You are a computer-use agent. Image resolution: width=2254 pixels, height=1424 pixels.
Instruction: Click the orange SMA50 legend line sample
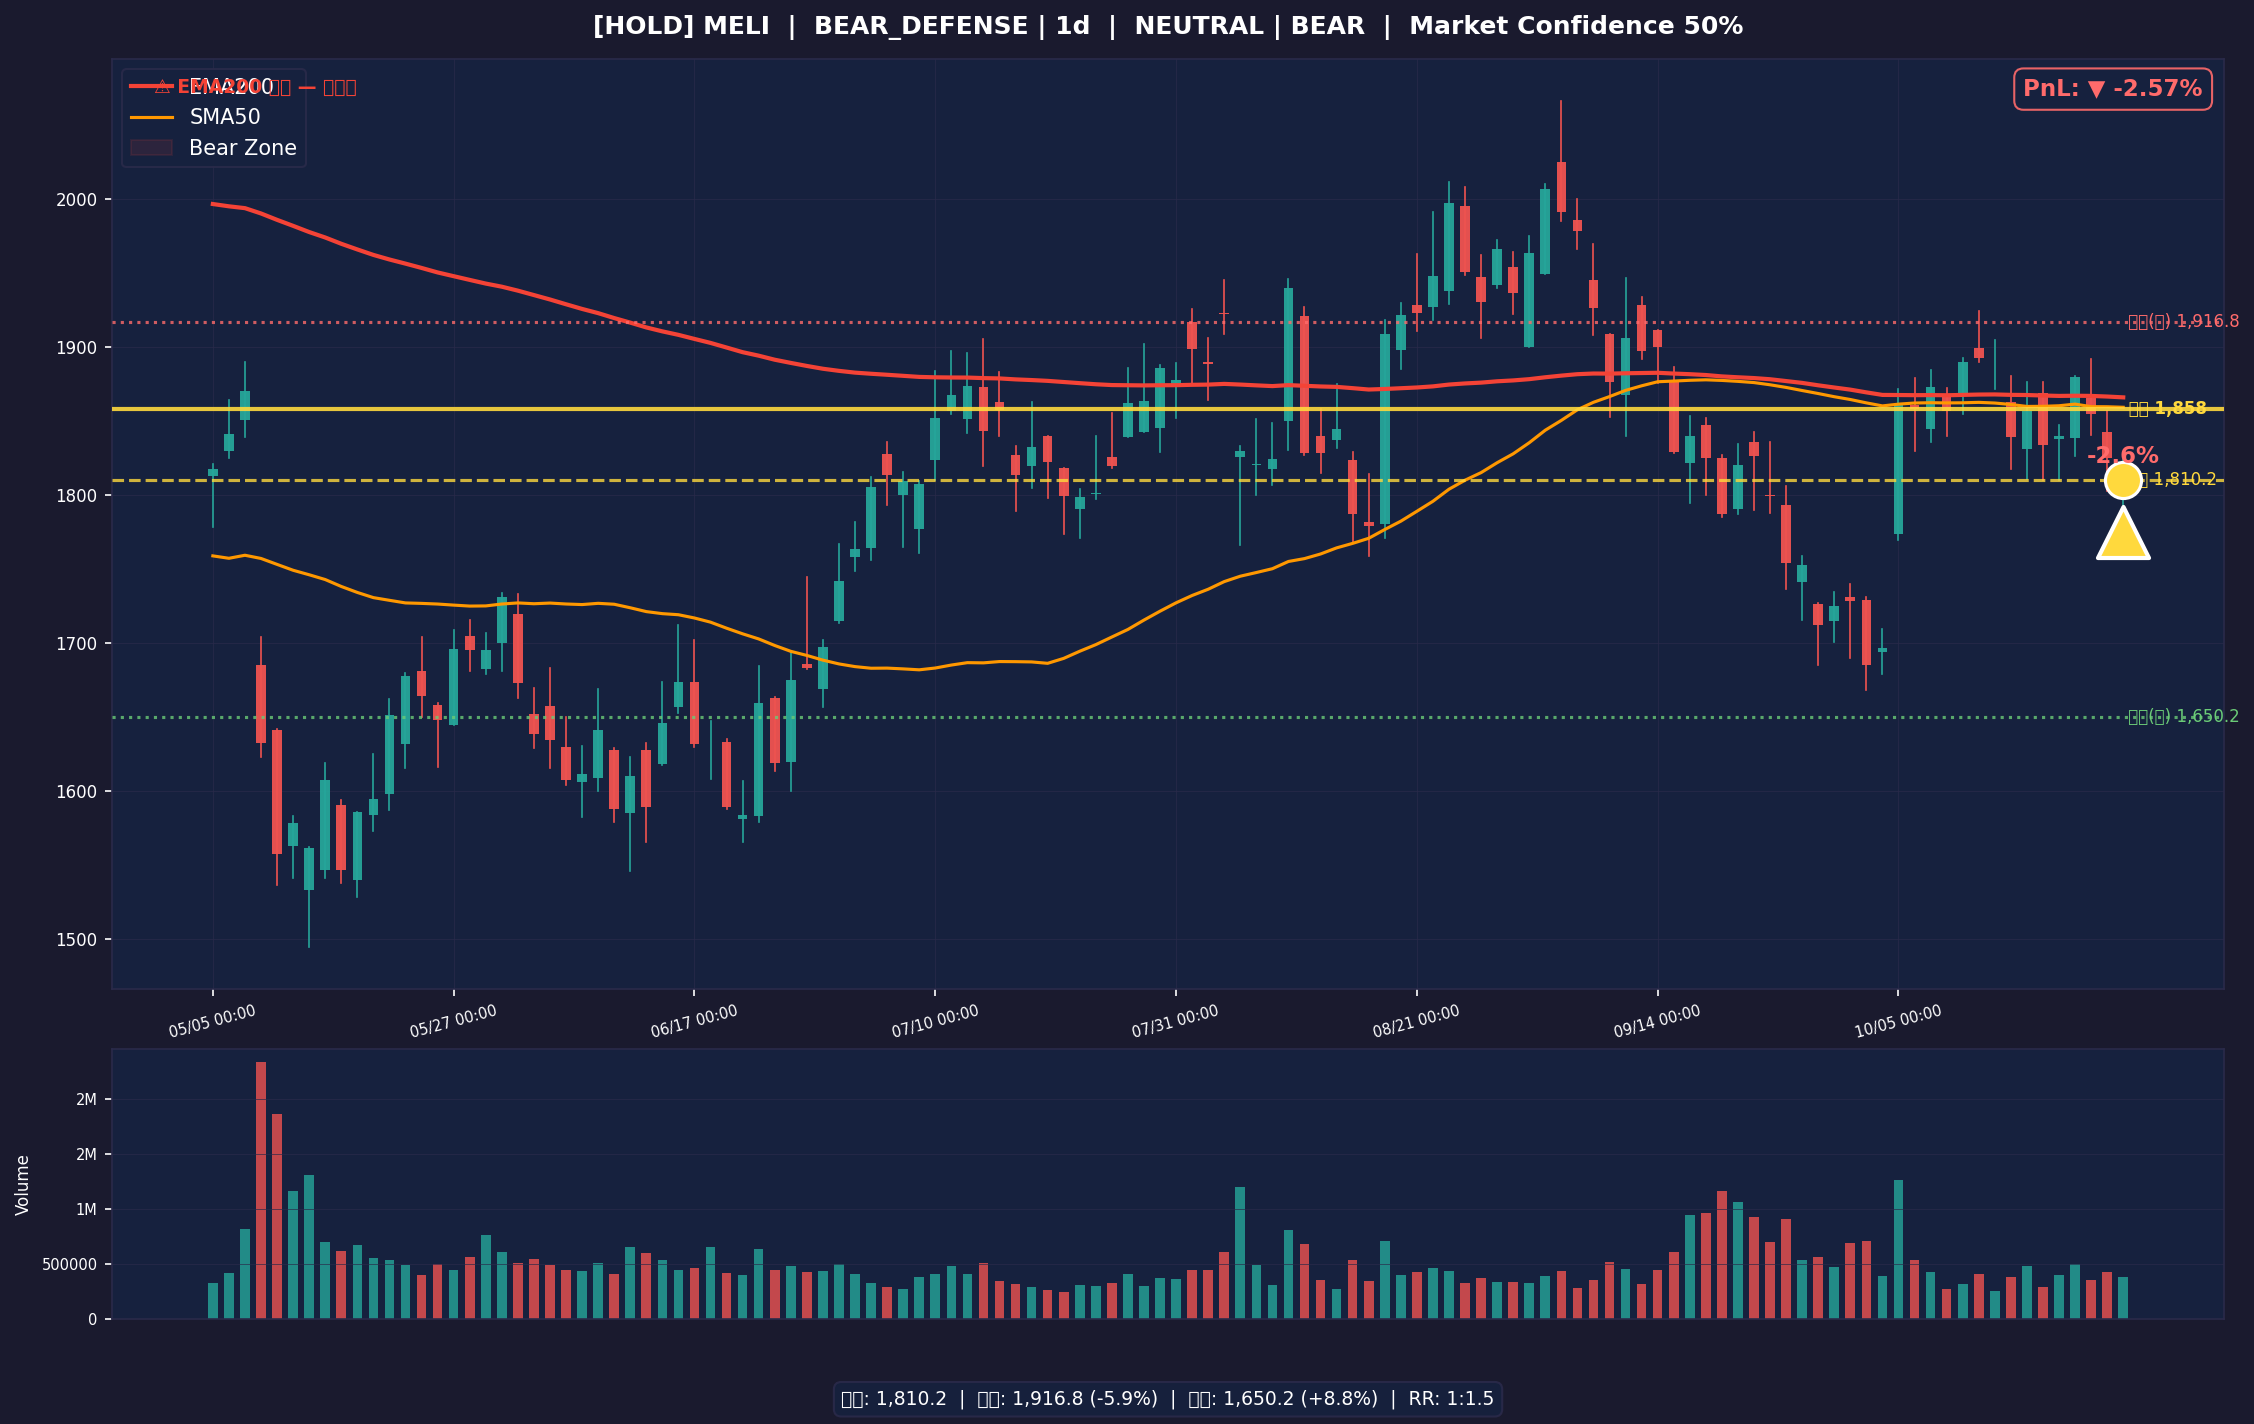(151, 117)
